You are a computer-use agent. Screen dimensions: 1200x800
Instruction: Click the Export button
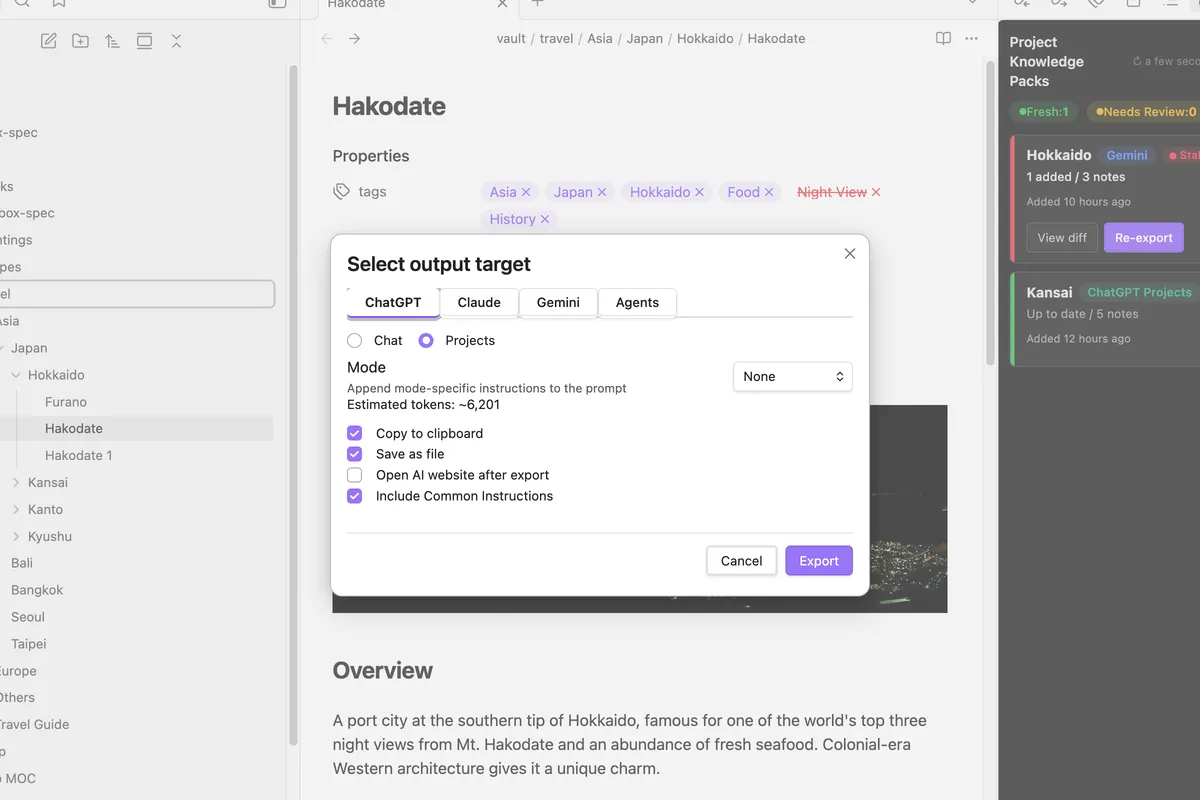819,561
